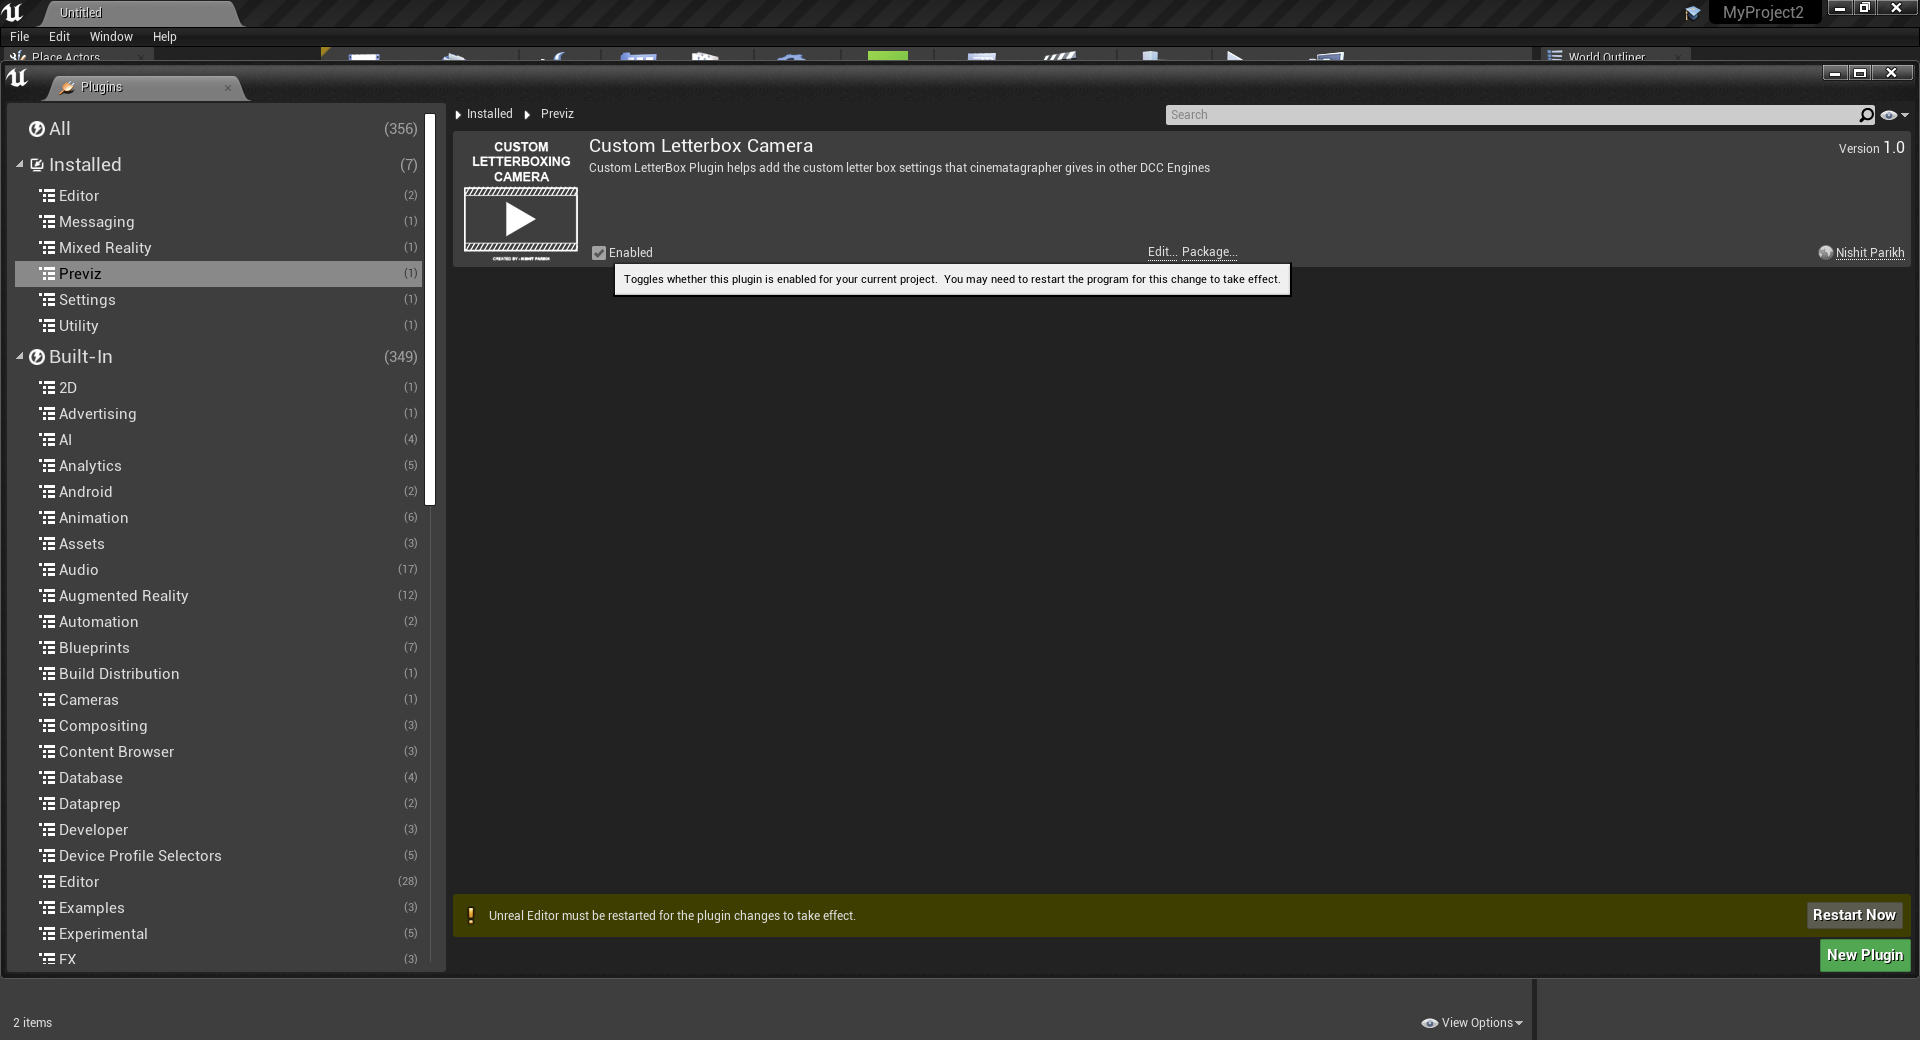Click the category list scrollbar
Screen dimensions: 1920x1040
point(430,310)
